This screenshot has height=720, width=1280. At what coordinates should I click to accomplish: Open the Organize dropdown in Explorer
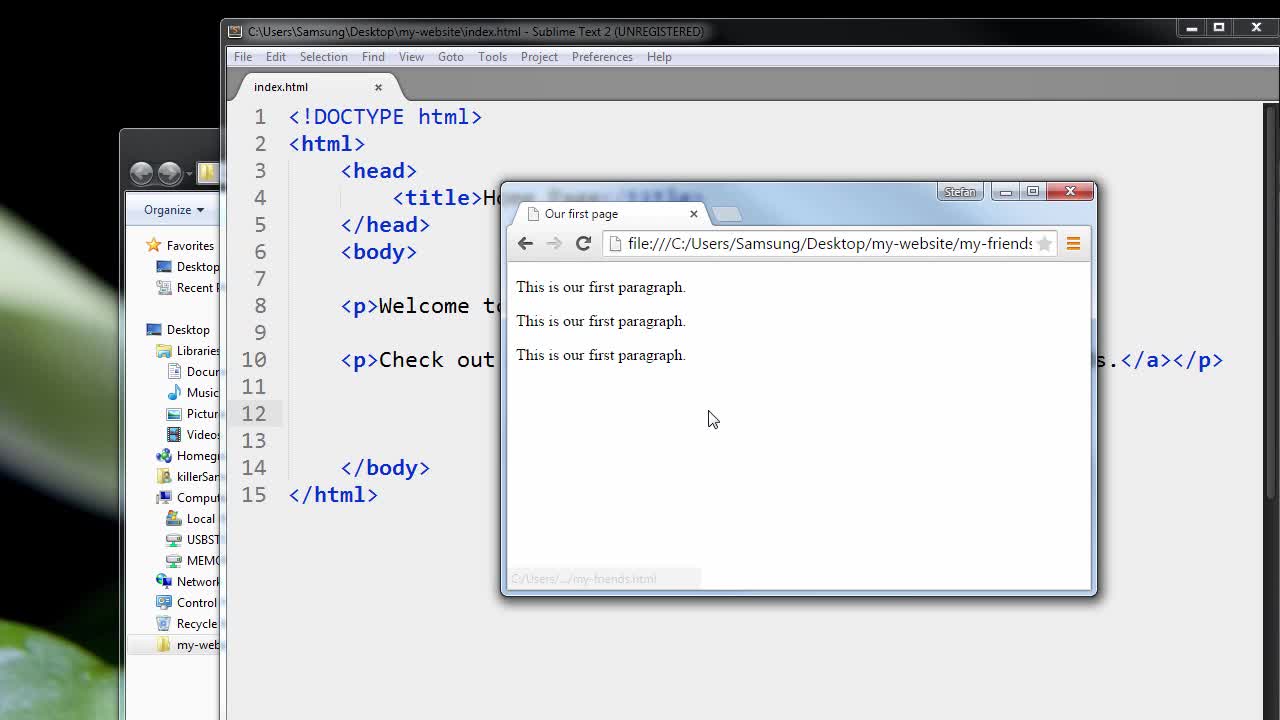173,210
